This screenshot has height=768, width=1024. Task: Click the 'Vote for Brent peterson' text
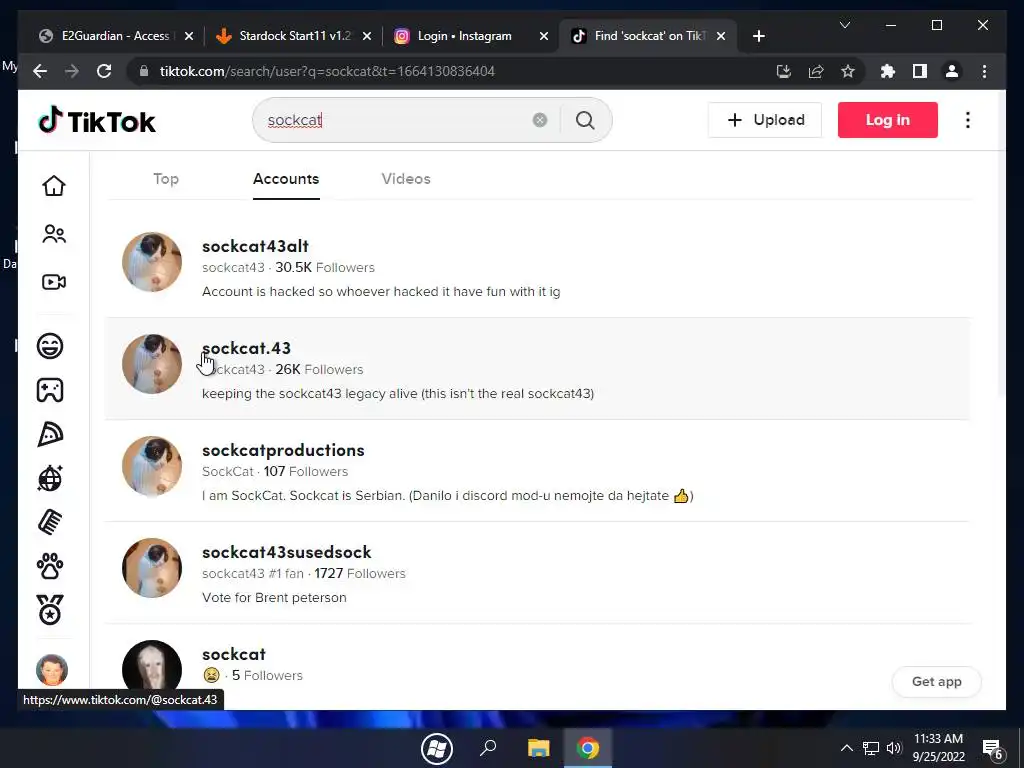pyautogui.click(x=274, y=598)
